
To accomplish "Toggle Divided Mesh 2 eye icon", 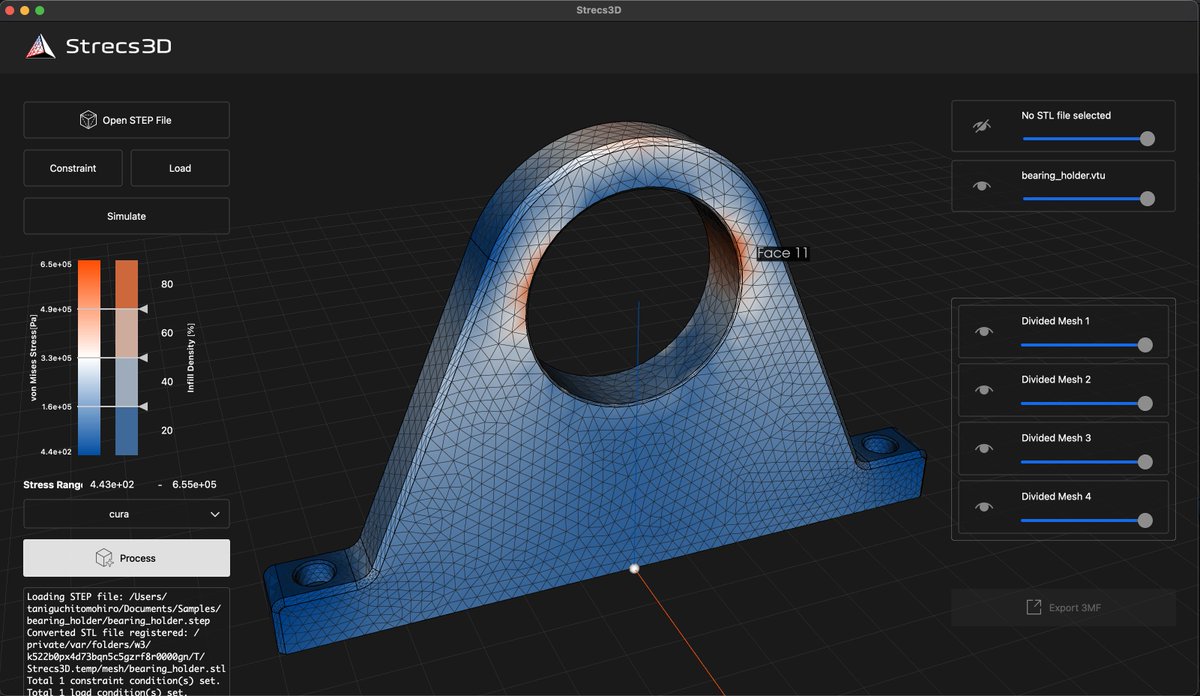I will (x=984, y=391).
